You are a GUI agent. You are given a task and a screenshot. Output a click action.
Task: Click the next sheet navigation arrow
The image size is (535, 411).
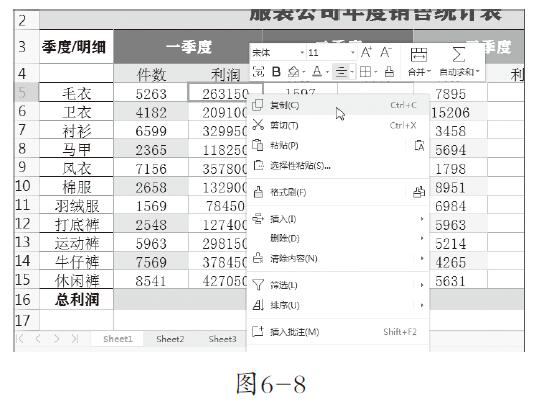click(x=56, y=339)
